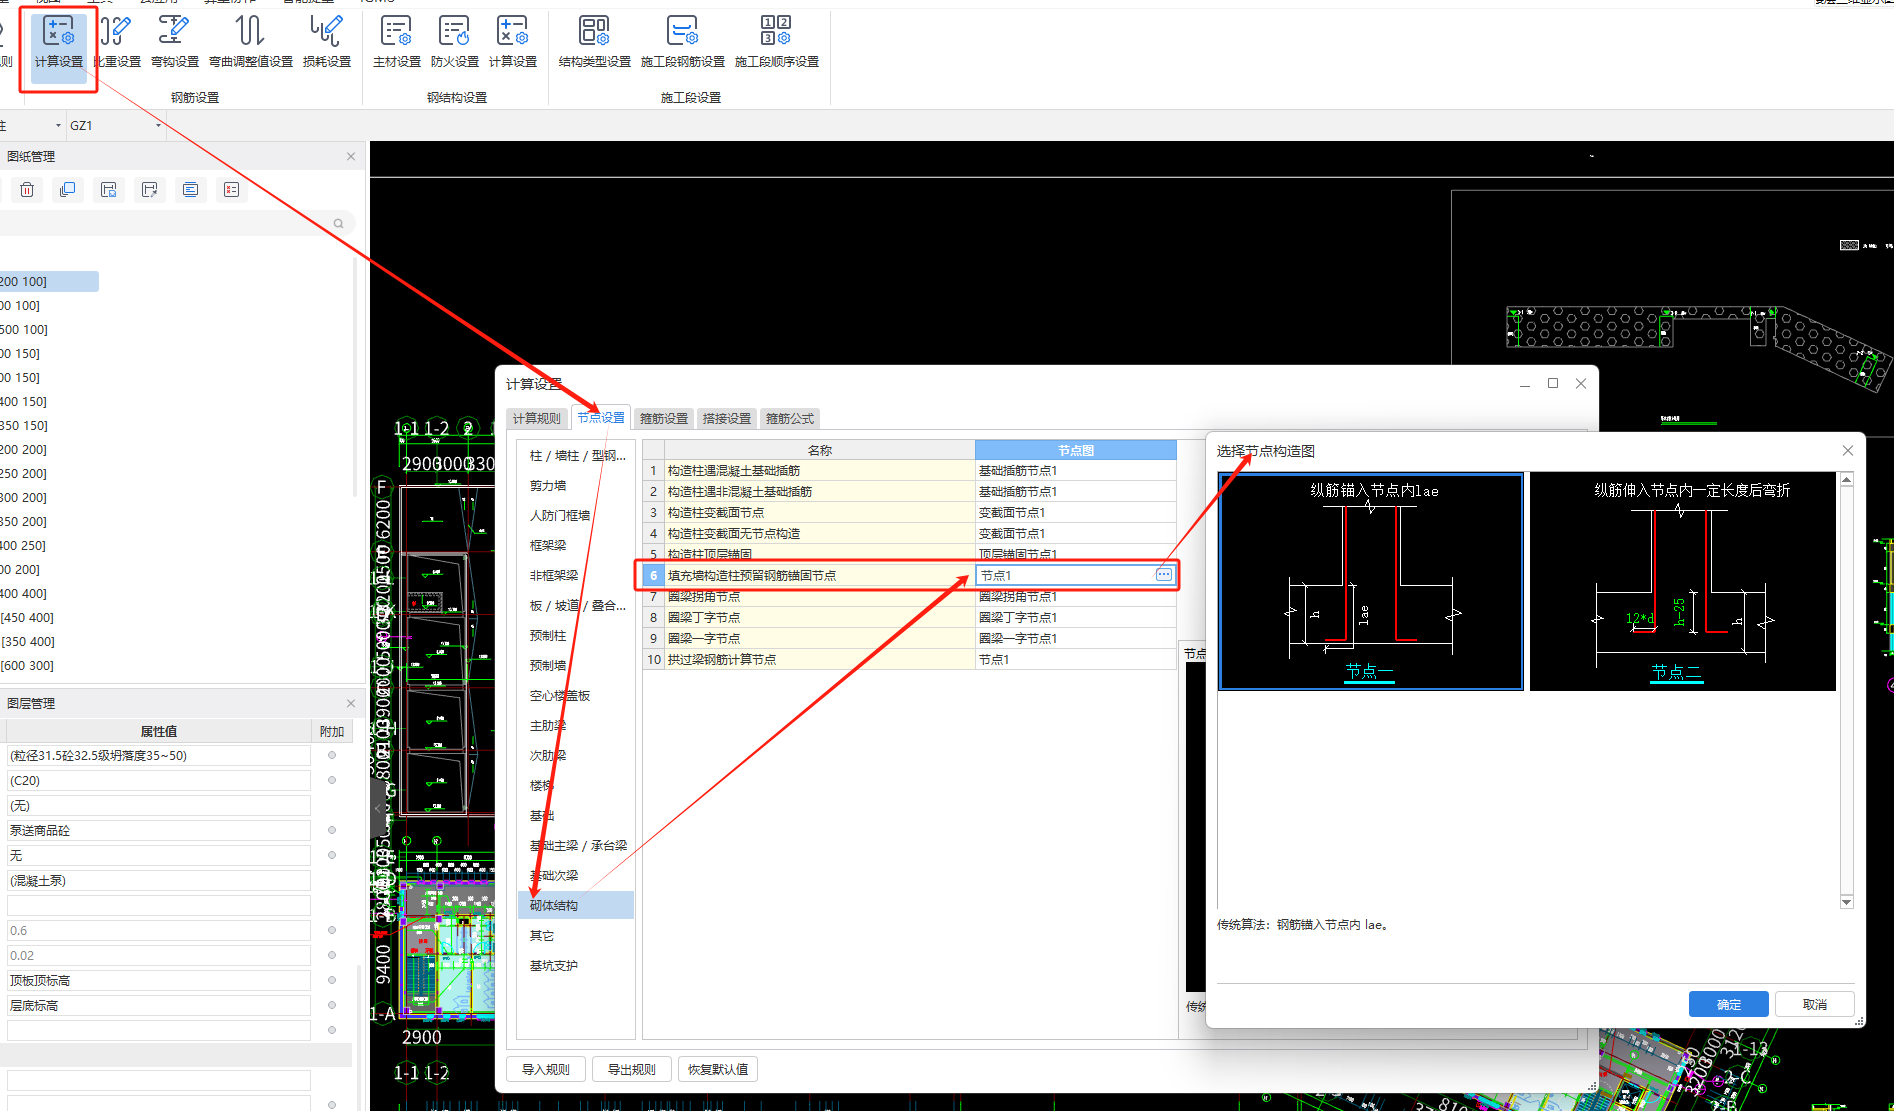Open 弯钩设置 from the ribbon
This screenshot has height=1111, width=1894.
[x=175, y=42]
